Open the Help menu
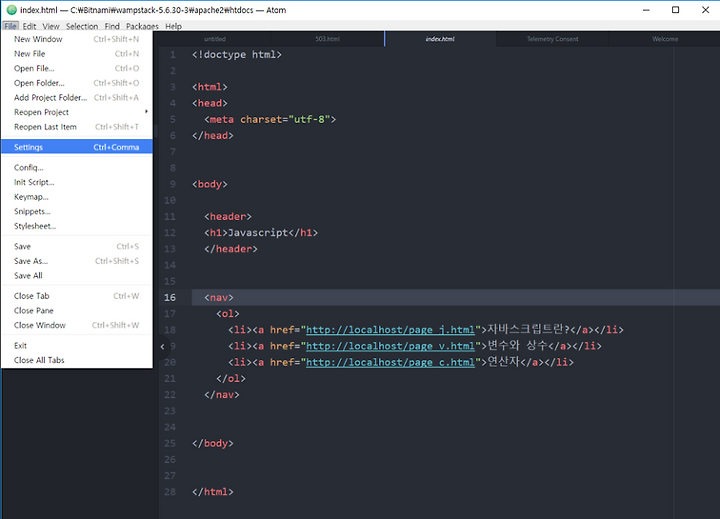This screenshot has width=720, height=519. [173, 26]
